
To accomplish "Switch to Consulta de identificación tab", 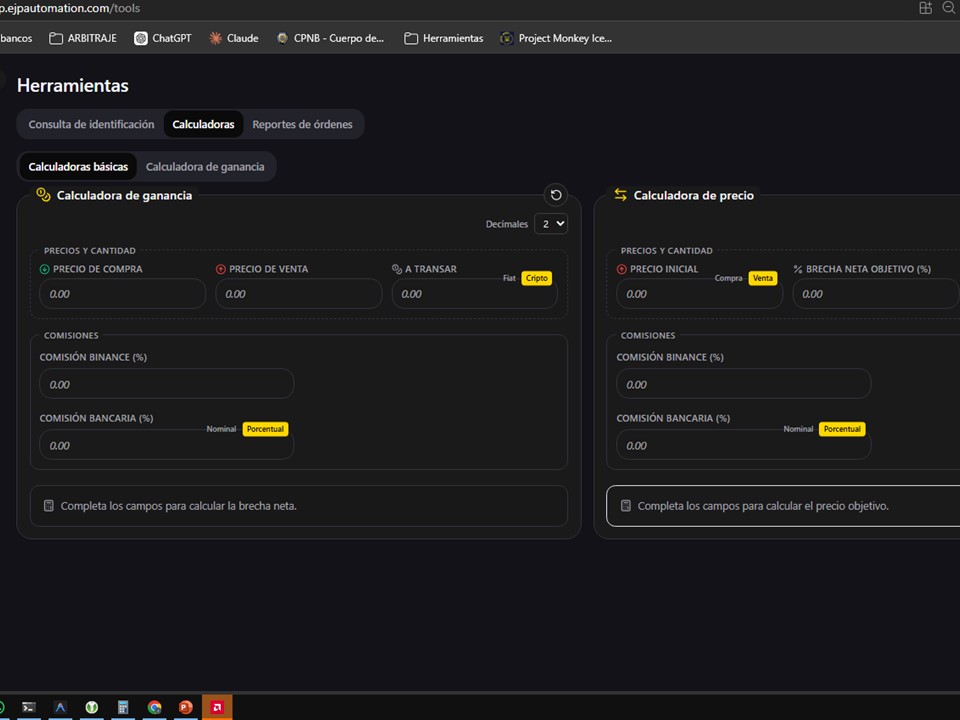I will click(x=91, y=124).
